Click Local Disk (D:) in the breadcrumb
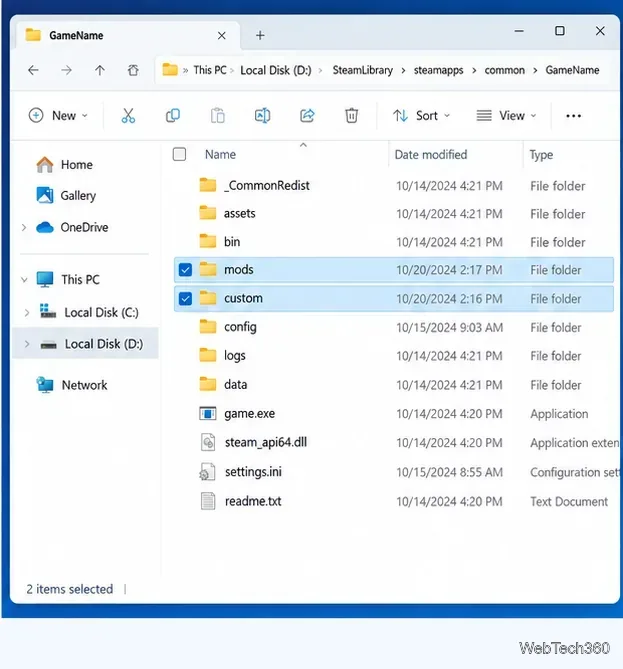This screenshot has width=623, height=669. click(x=276, y=70)
